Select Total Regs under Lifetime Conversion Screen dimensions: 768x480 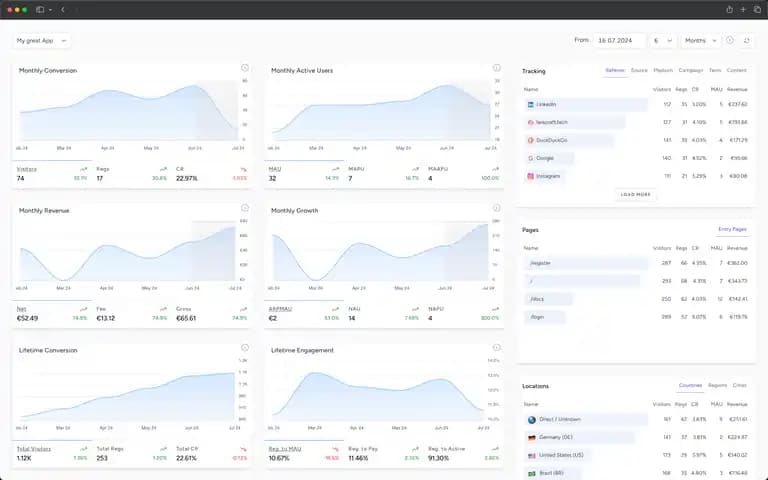pos(131,454)
